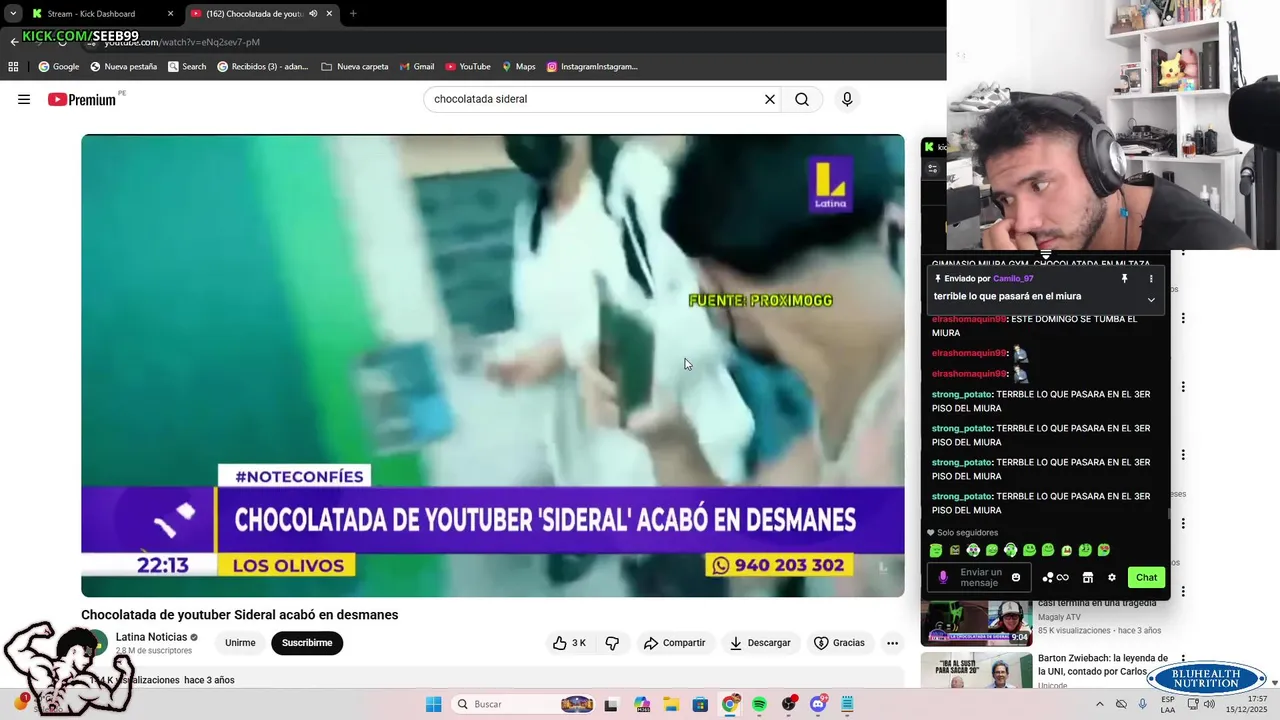Open the Recibidos (3) bookmark

pyautogui.click(x=263, y=67)
